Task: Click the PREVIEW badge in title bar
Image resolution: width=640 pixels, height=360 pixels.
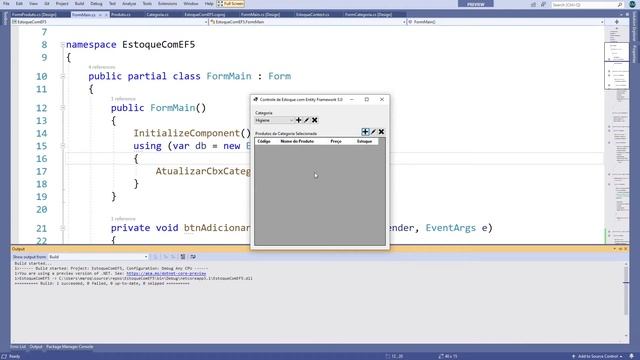Action: tap(476, 4)
